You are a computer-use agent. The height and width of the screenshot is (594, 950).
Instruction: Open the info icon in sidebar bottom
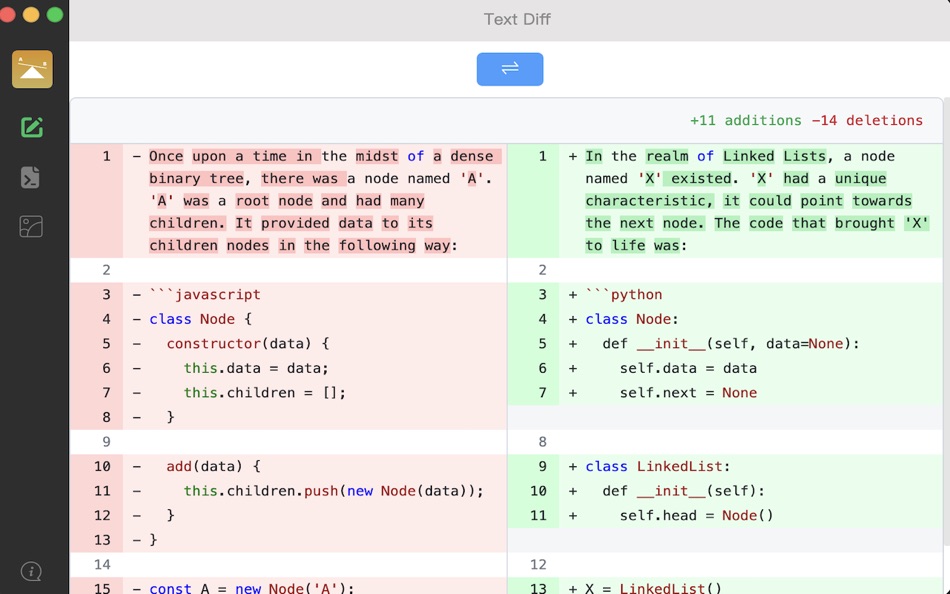pyautogui.click(x=31, y=571)
